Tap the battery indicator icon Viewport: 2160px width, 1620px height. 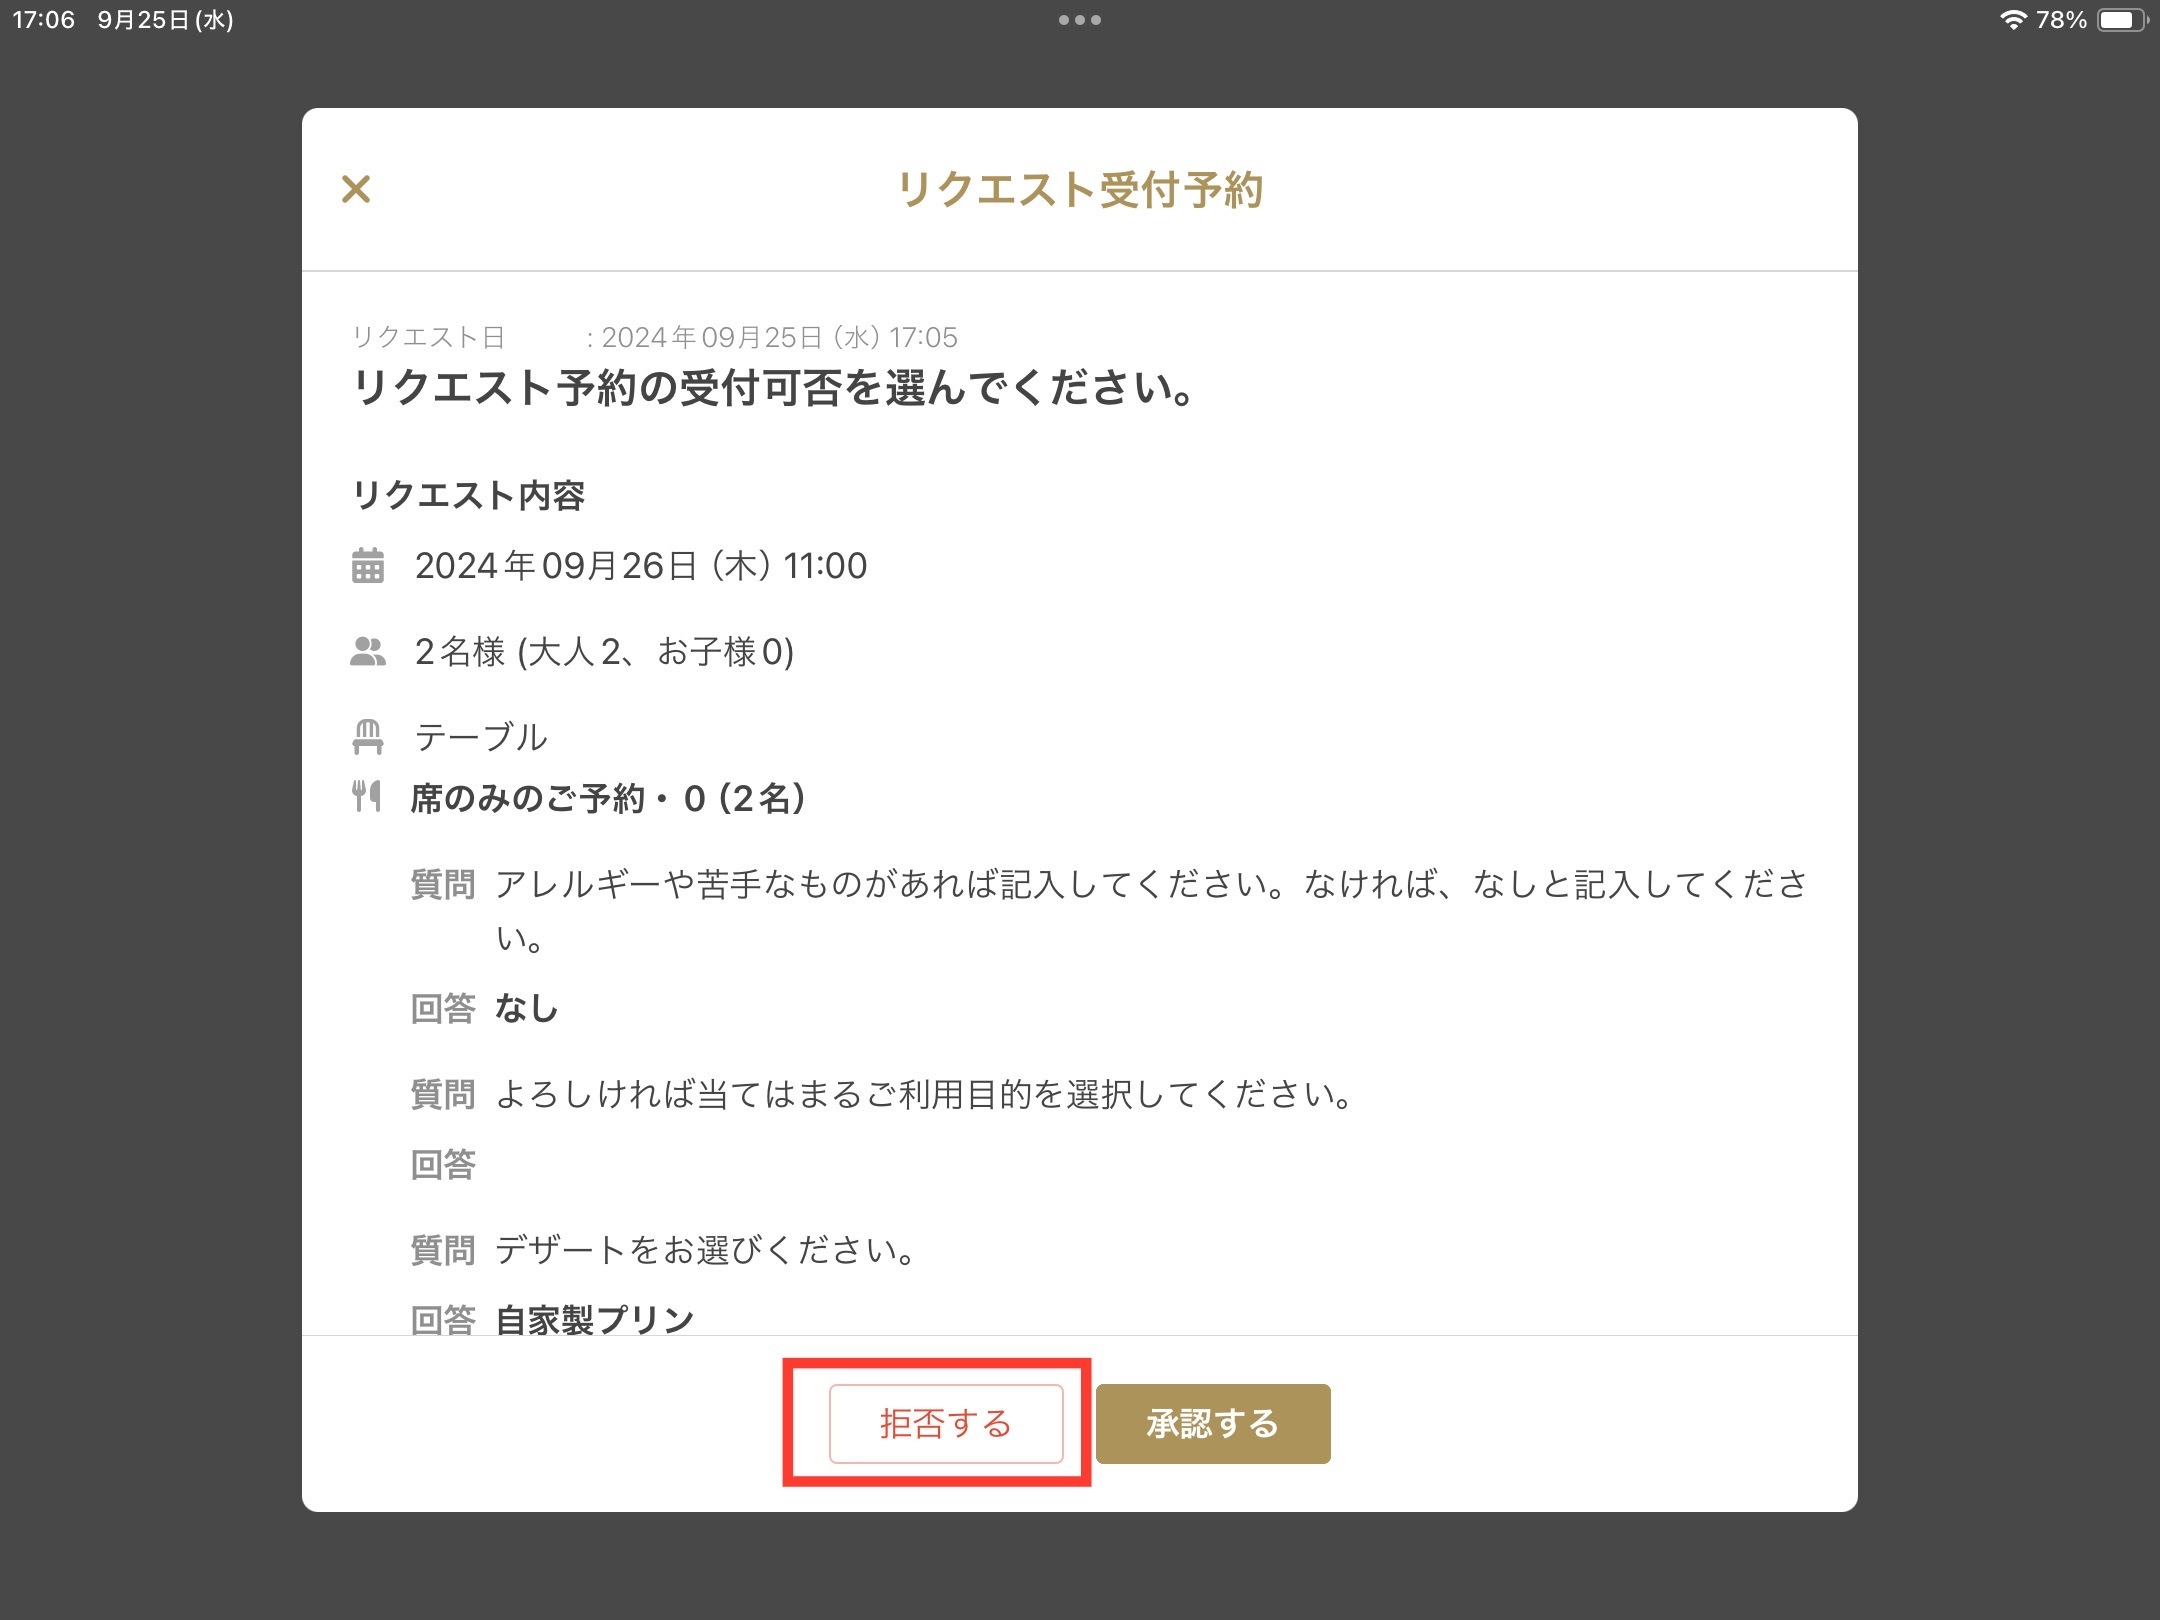point(2121,20)
